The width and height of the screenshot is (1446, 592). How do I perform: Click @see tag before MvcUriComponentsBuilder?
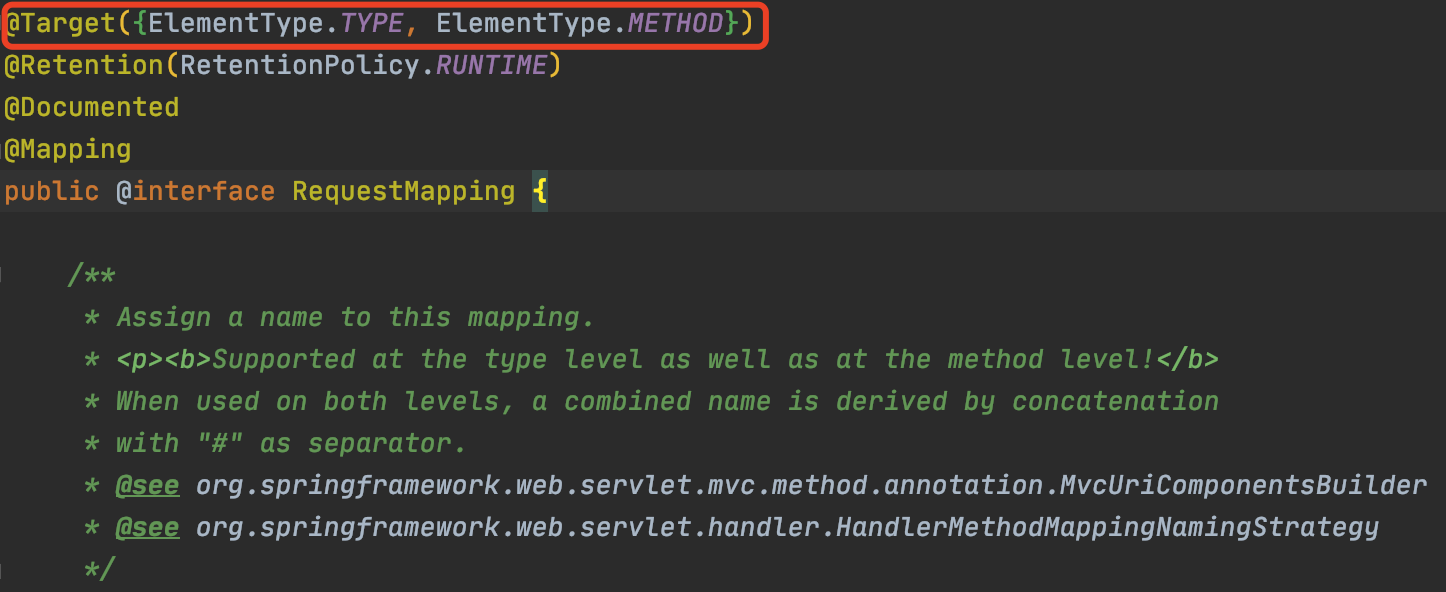click(148, 485)
